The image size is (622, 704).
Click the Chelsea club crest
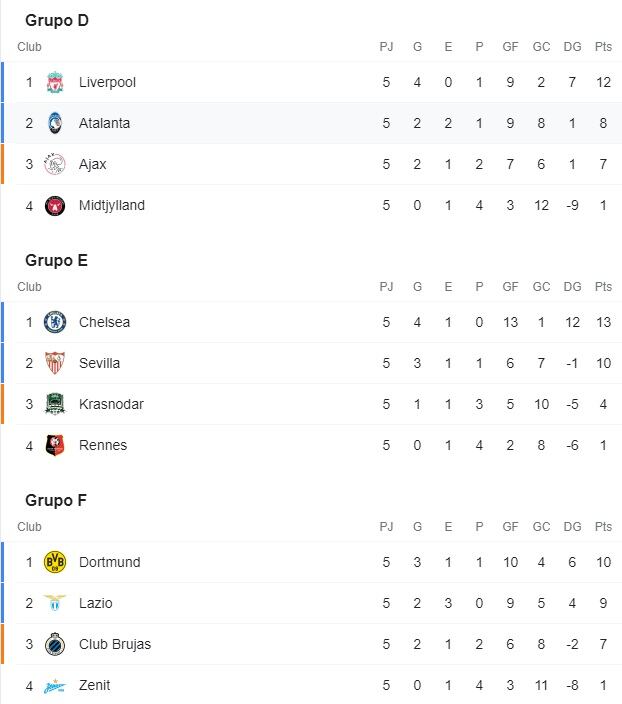coord(55,322)
